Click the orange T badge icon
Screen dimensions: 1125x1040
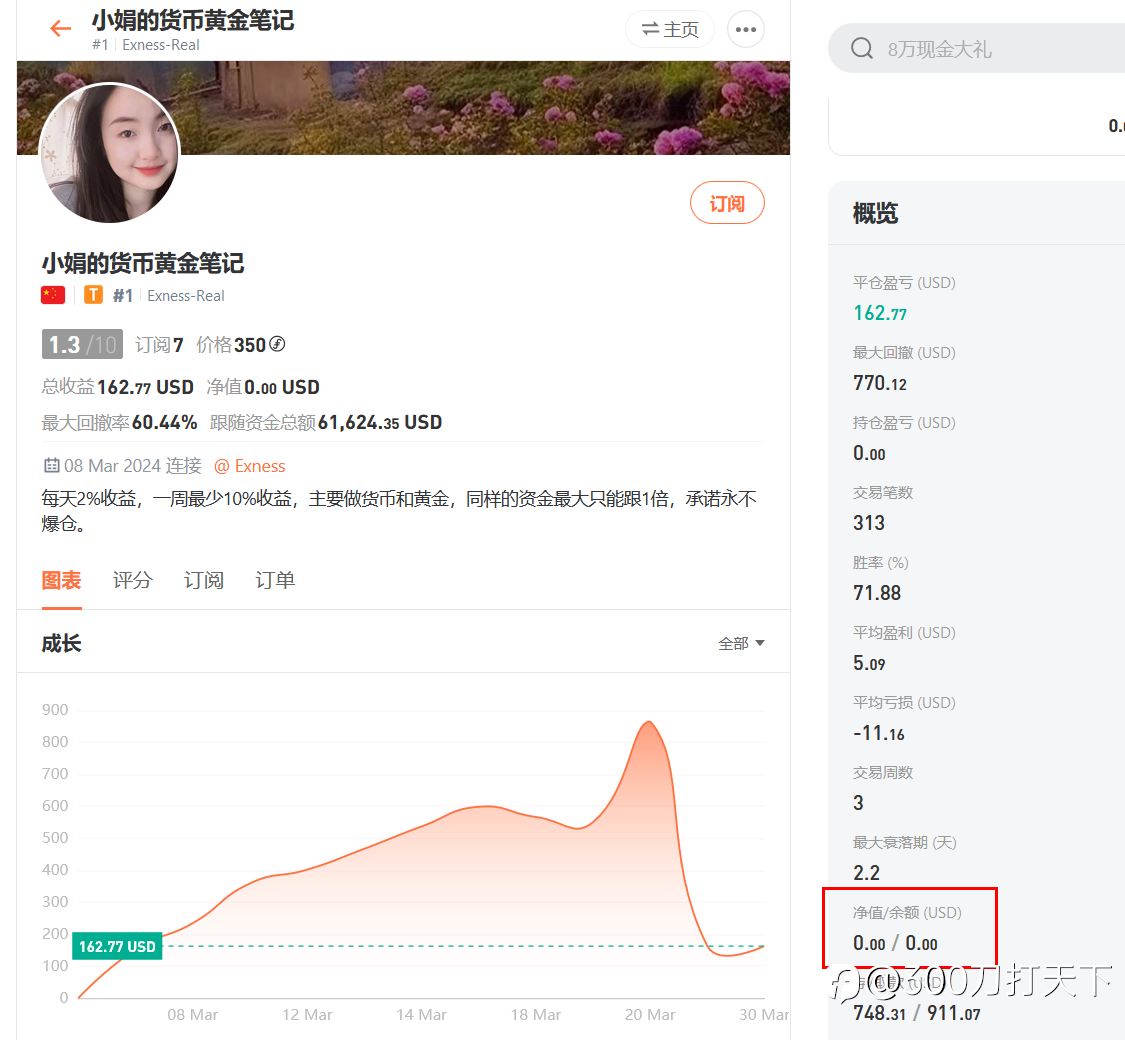tap(93, 296)
